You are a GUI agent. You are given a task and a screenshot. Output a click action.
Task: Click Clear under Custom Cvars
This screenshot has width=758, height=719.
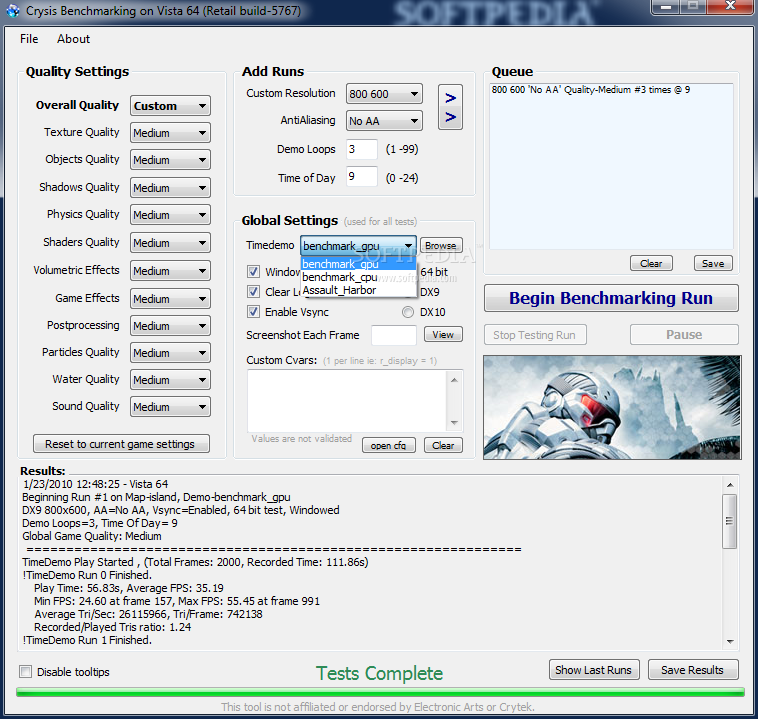click(x=443, y=445)
